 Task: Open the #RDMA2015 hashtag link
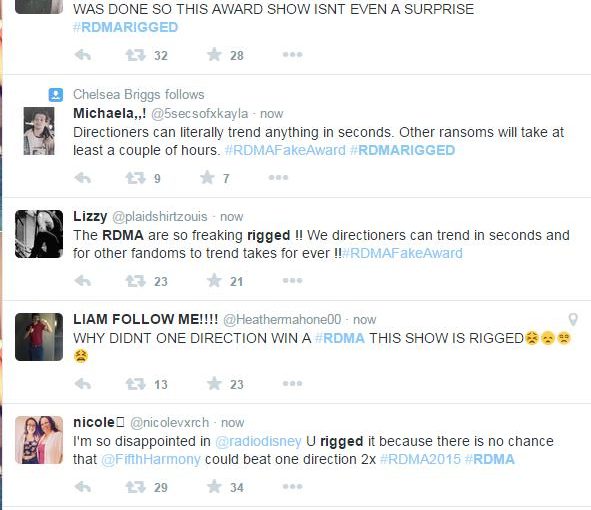[420, 459]
